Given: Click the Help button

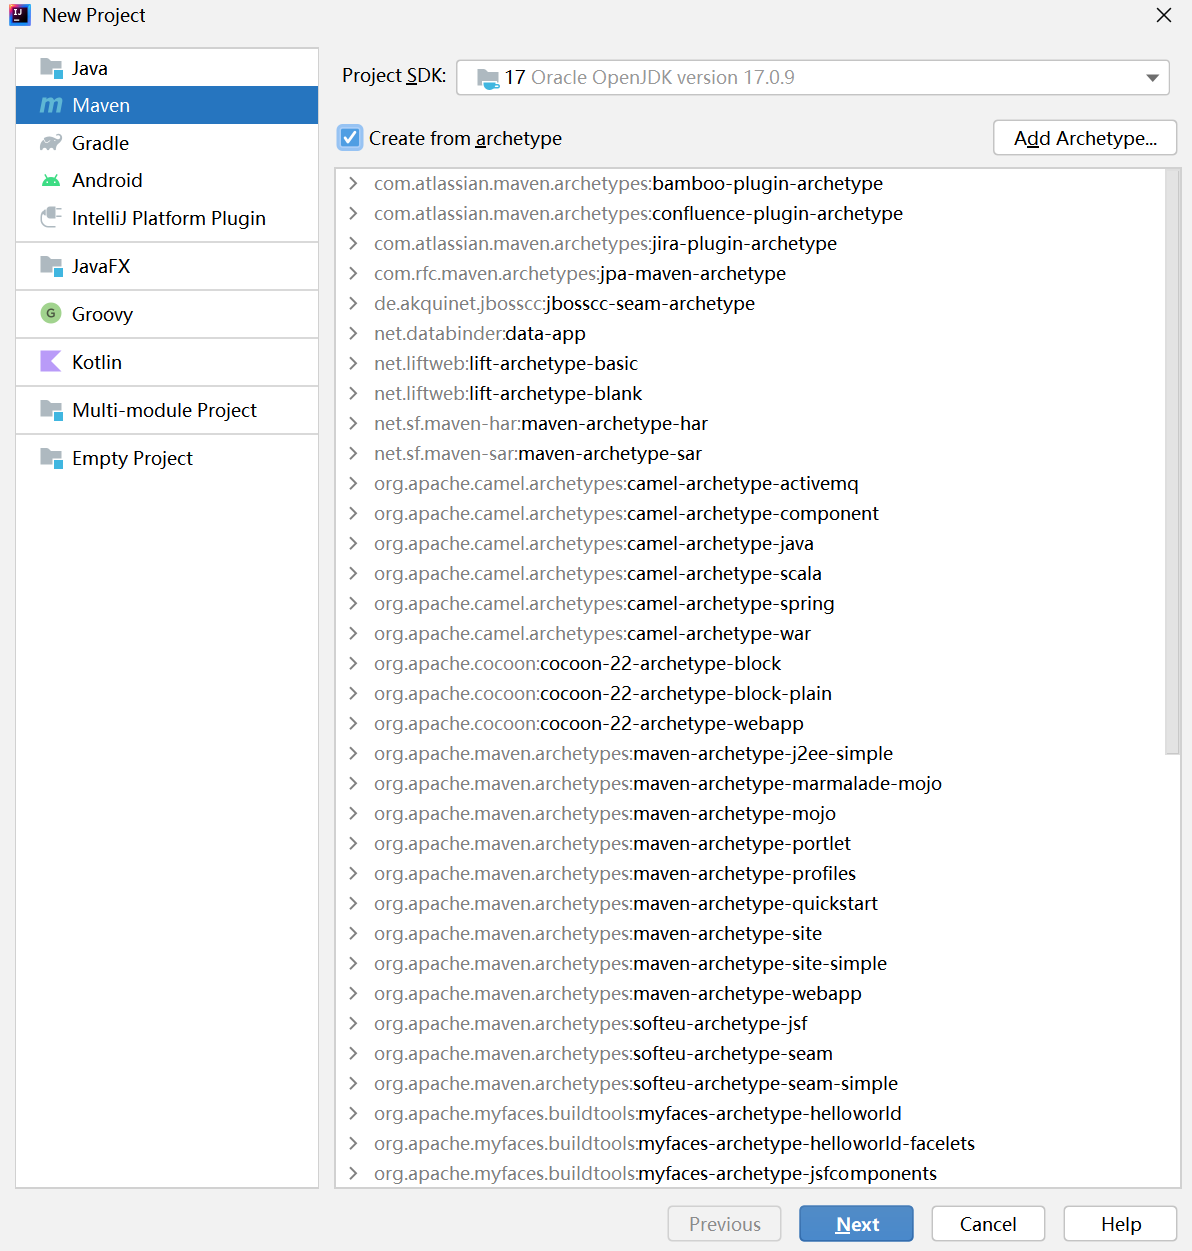Looking at the screenshot, I should (x=1120, y=1224).
